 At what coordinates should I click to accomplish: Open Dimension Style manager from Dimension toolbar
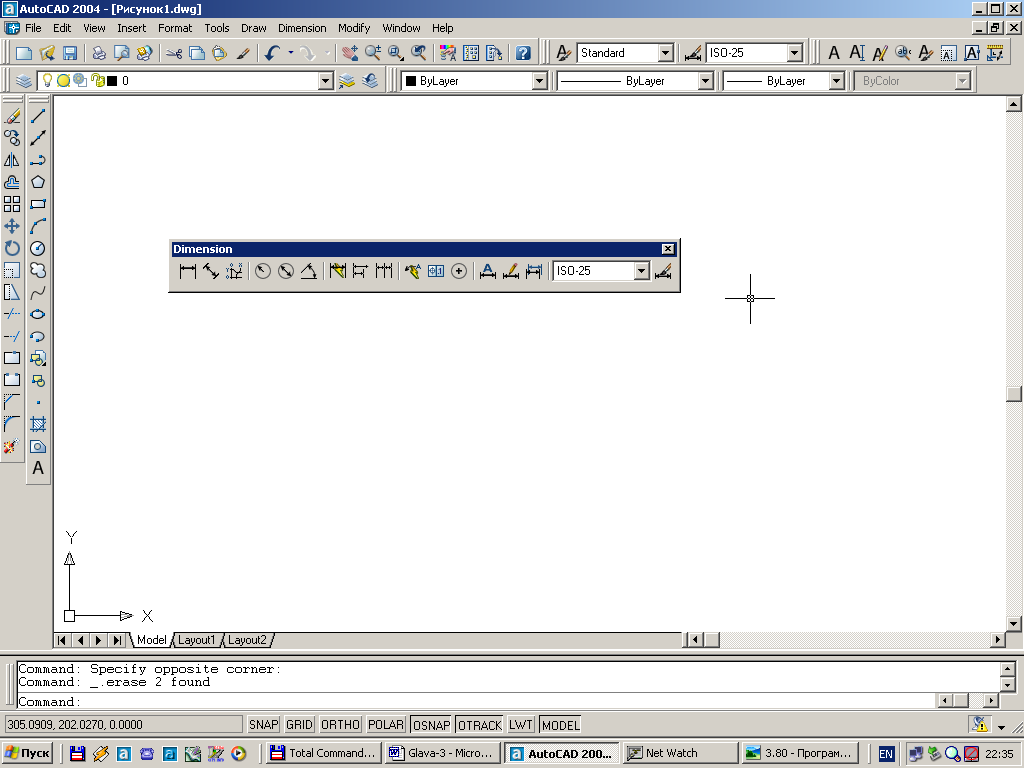[x=663, y=271]
